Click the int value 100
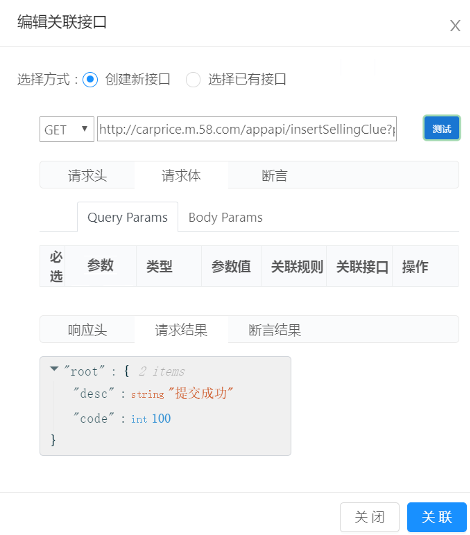The image size is (470, 535). pyautogui.click(x=161, y=419)
